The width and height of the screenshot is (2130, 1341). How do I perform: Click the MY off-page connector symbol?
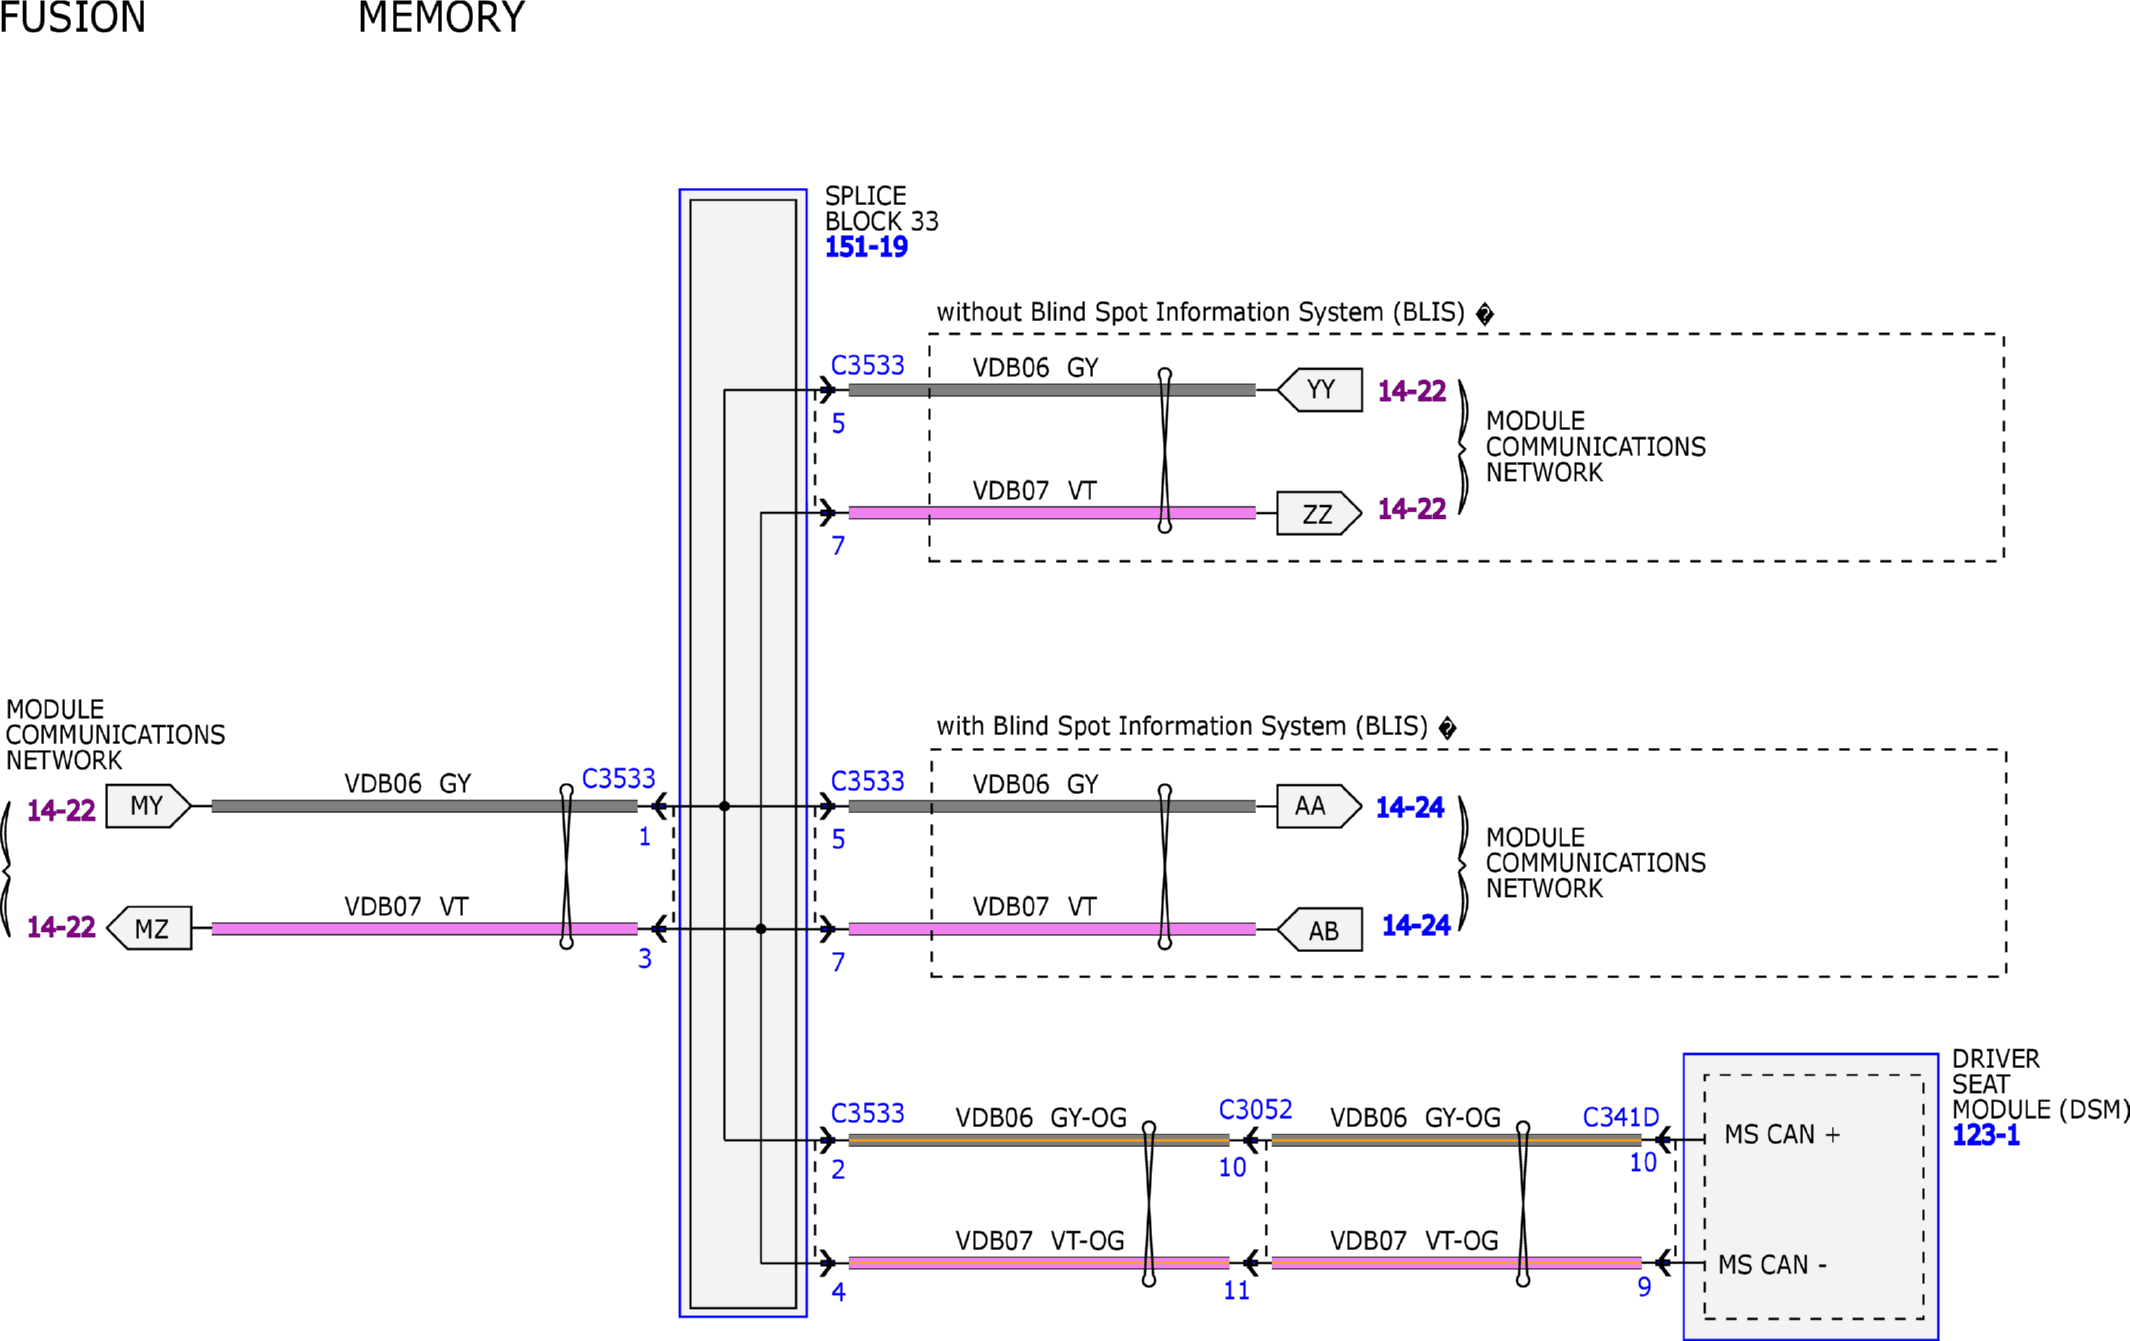[x=149, y=806]
